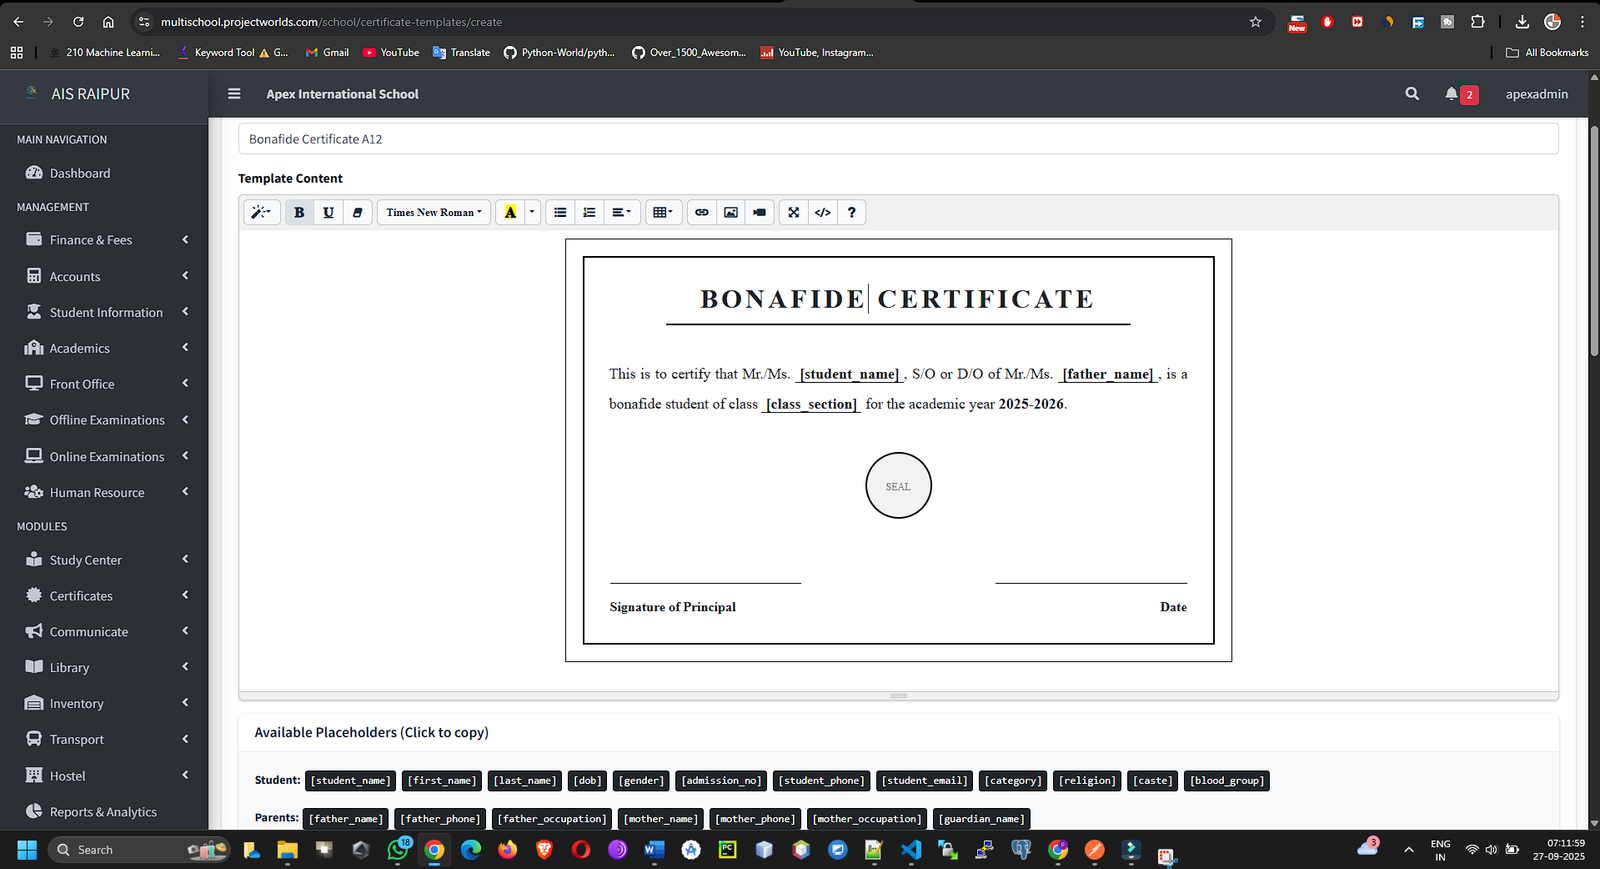Open Dashboard in the sidebar
This screenshot has height=869, width=1600.
click(x=80, y=173)
